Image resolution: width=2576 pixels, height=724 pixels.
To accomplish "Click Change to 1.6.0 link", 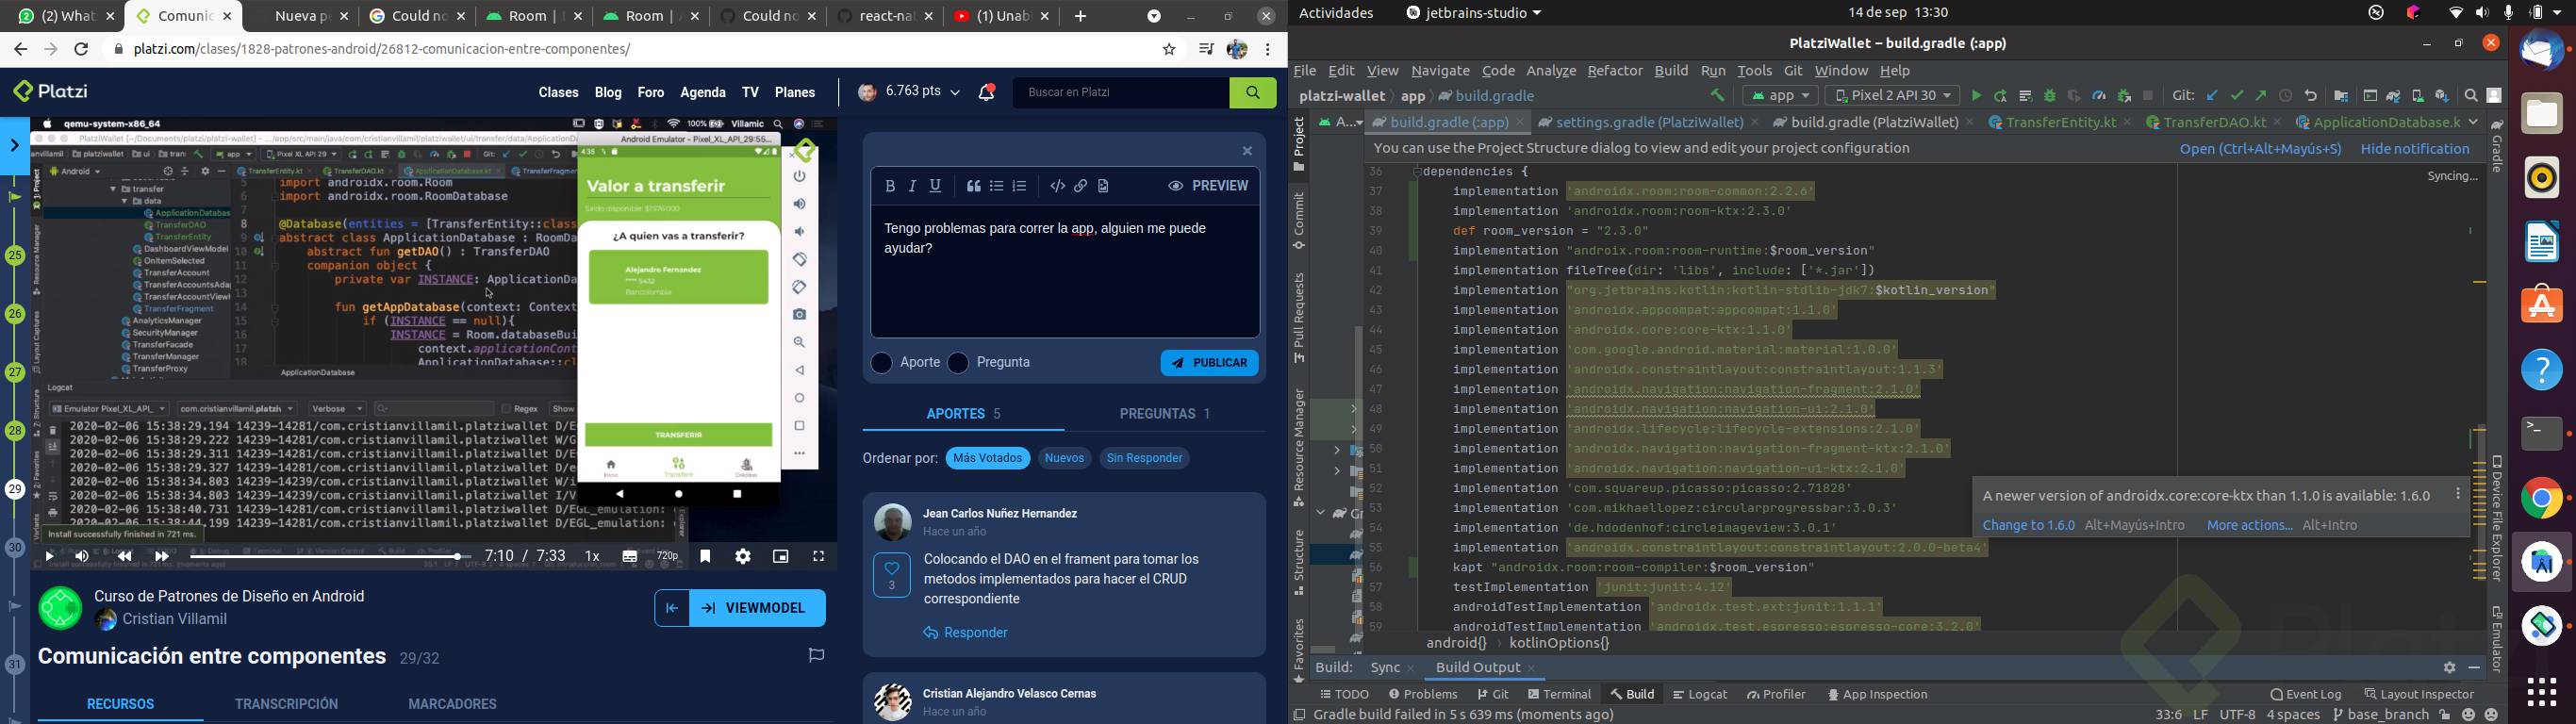I will 2028,525.
